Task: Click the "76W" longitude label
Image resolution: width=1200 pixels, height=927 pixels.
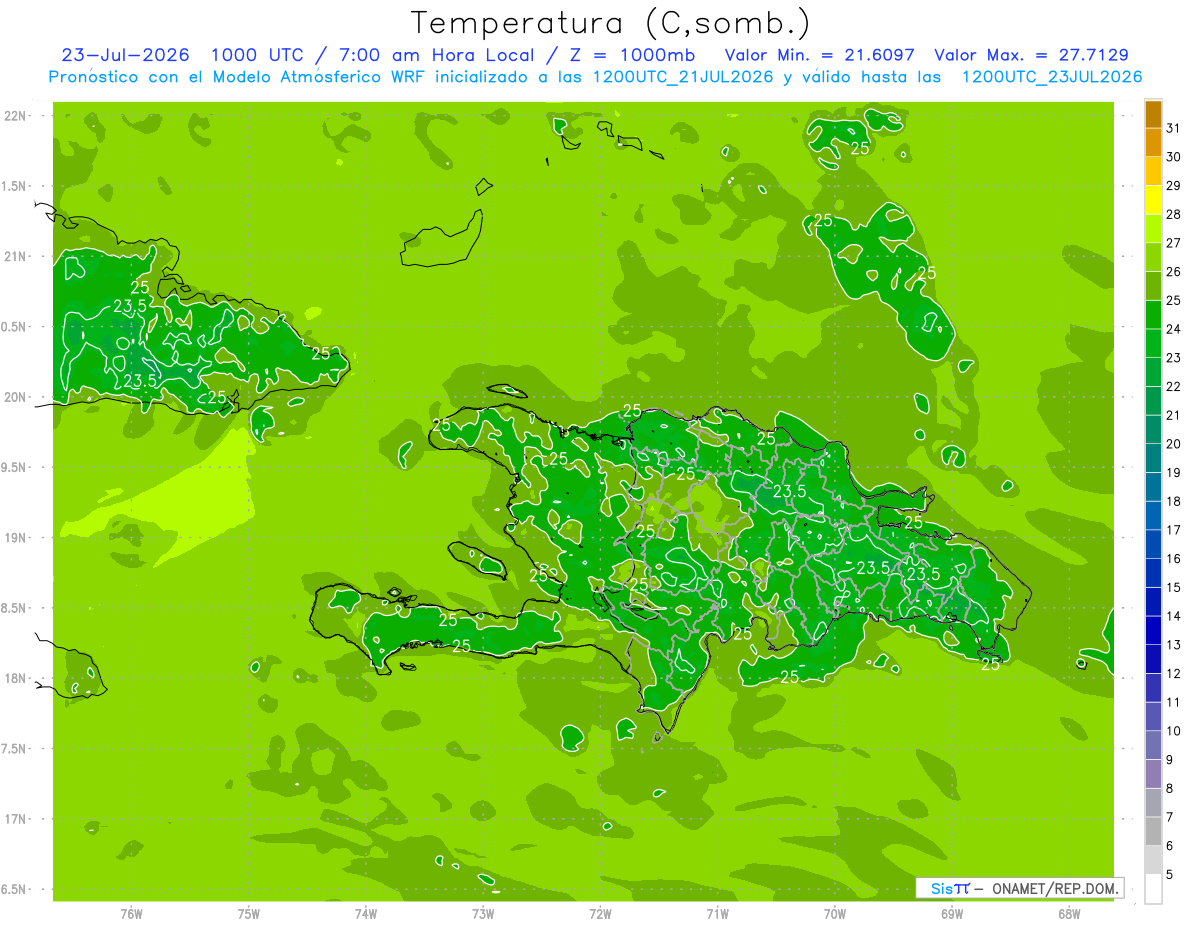Action: 131,914
